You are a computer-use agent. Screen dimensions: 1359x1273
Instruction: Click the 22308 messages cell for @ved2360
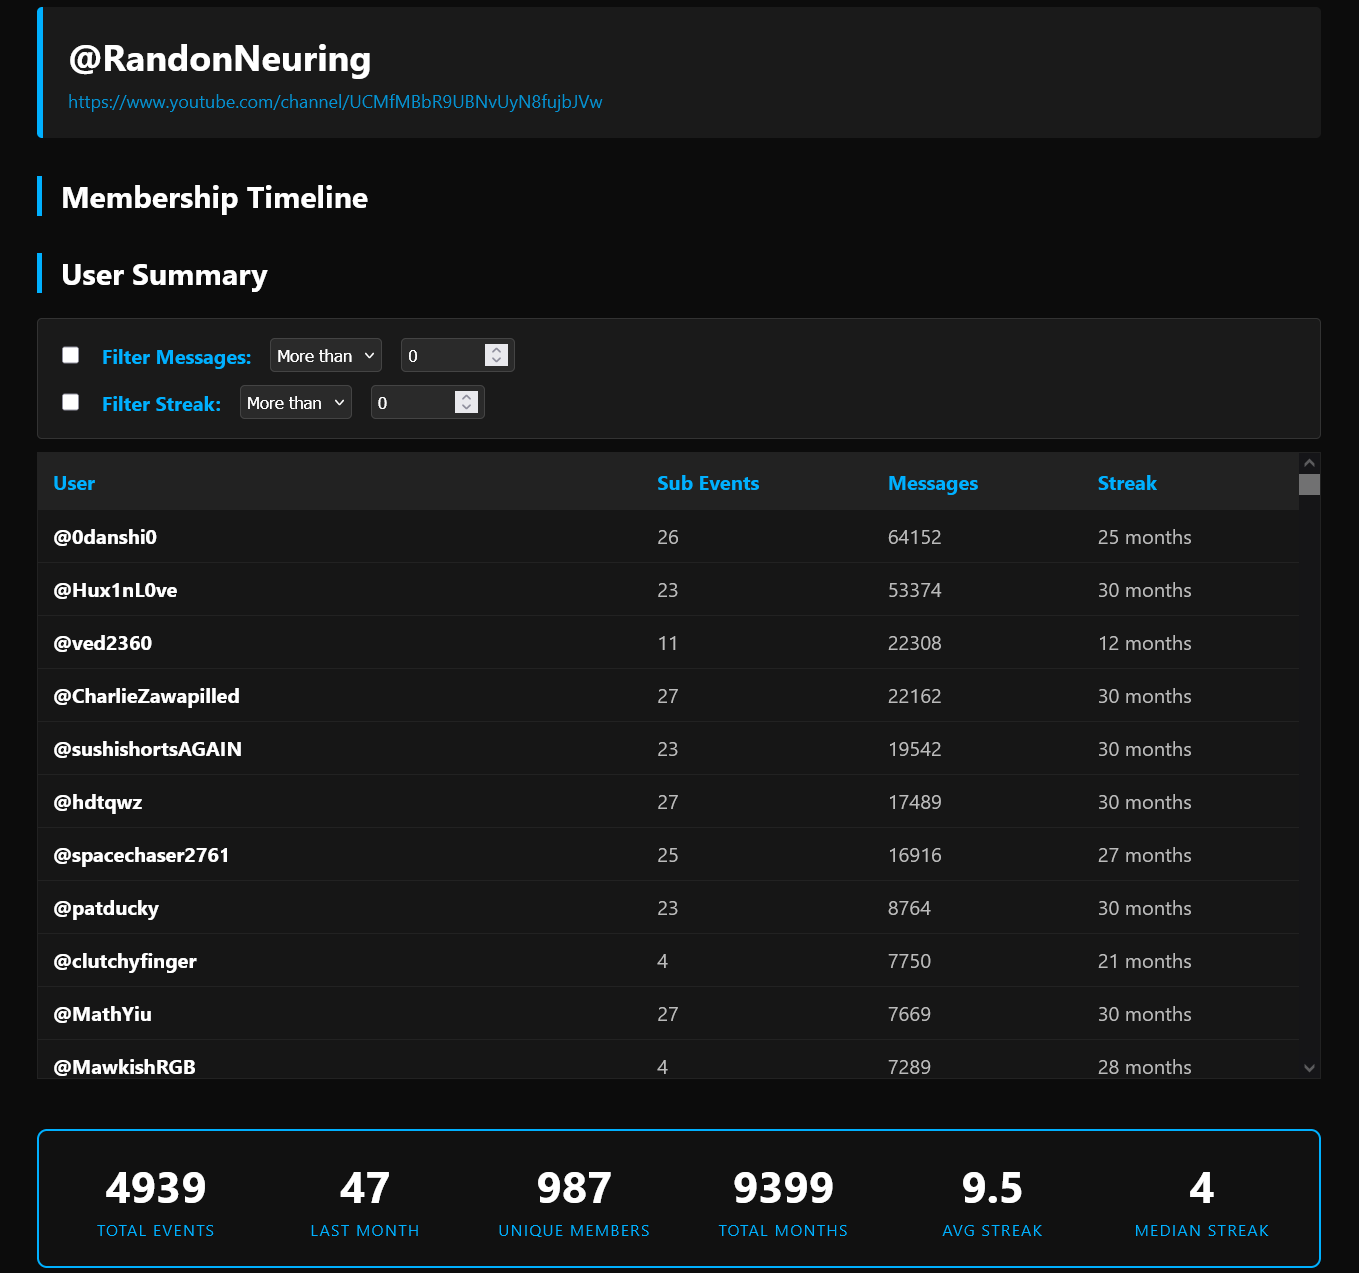click(915, 643)
